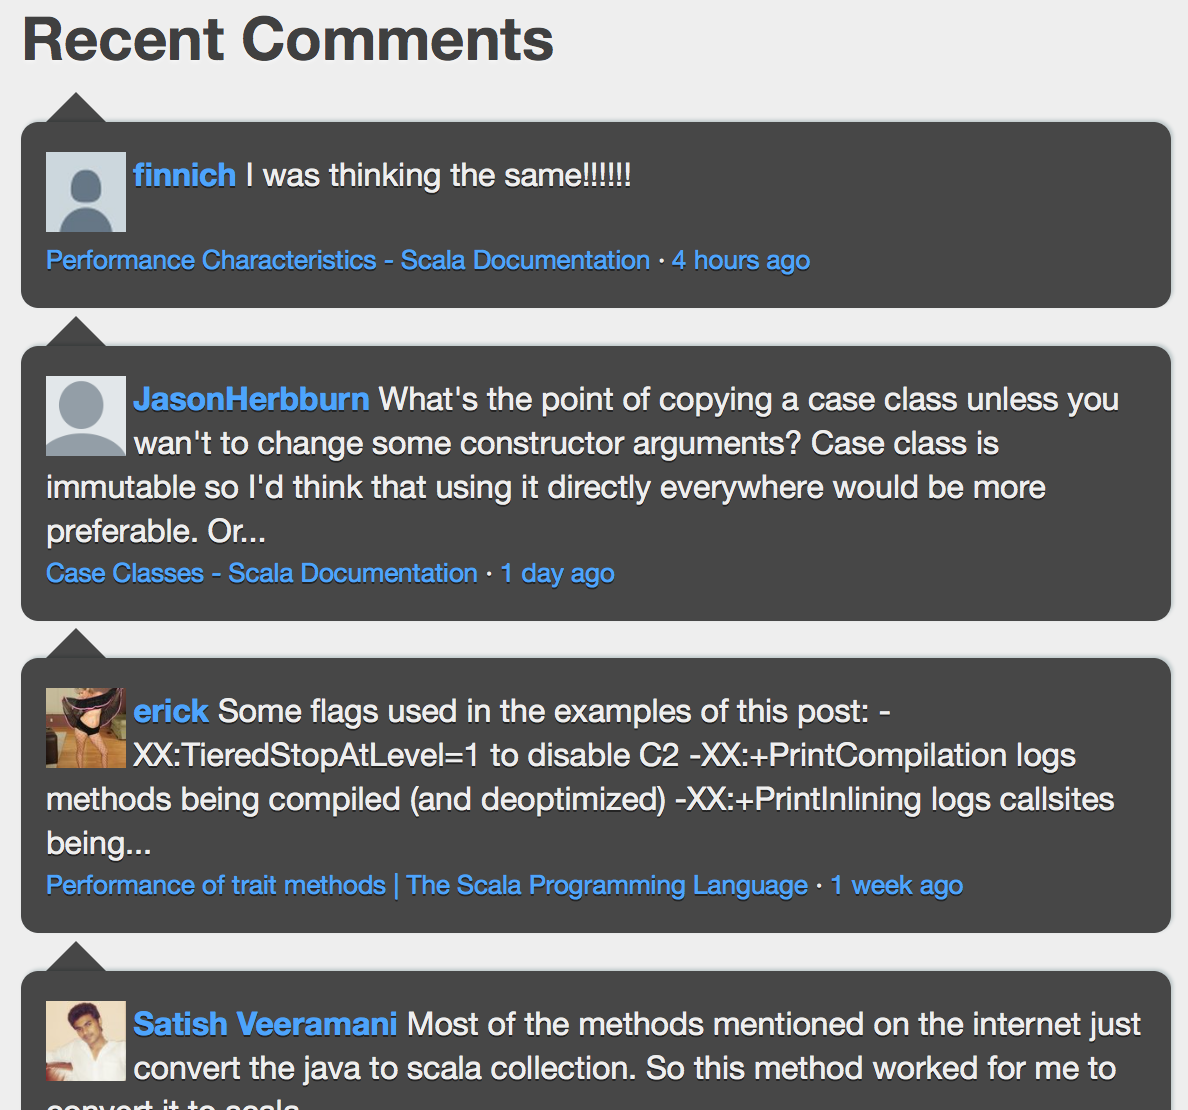Select the erick author name

pyautogui.click(x=170, y=711)
